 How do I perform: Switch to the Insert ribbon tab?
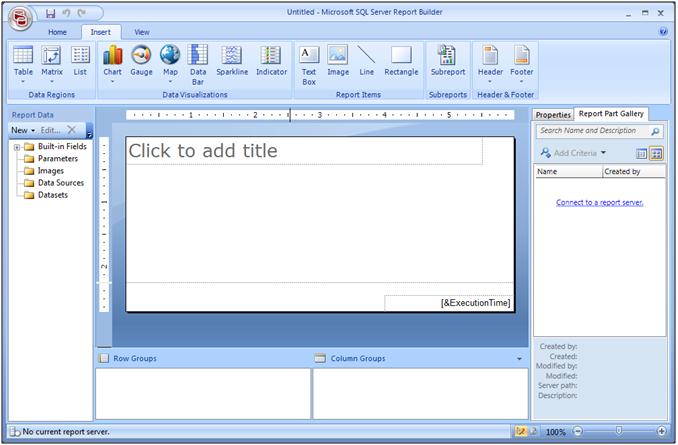point(100,32)
